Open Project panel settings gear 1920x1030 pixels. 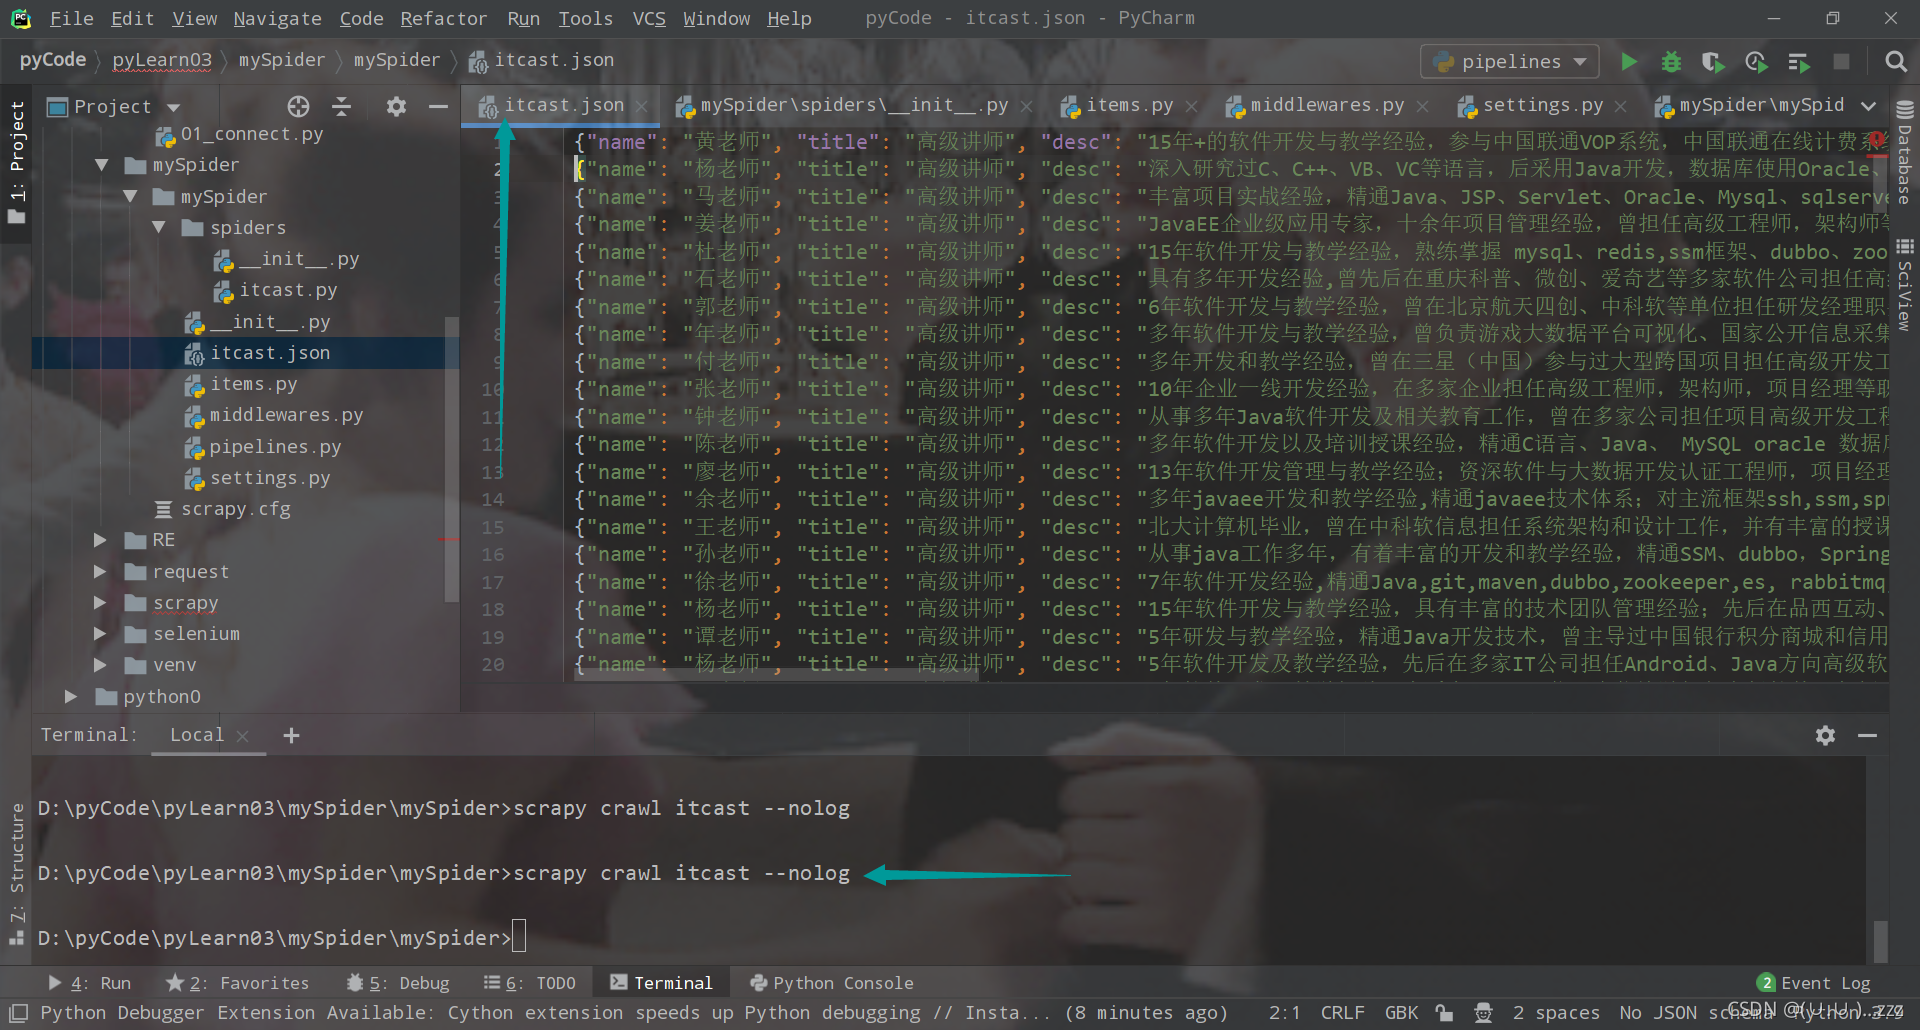(396, 106)
